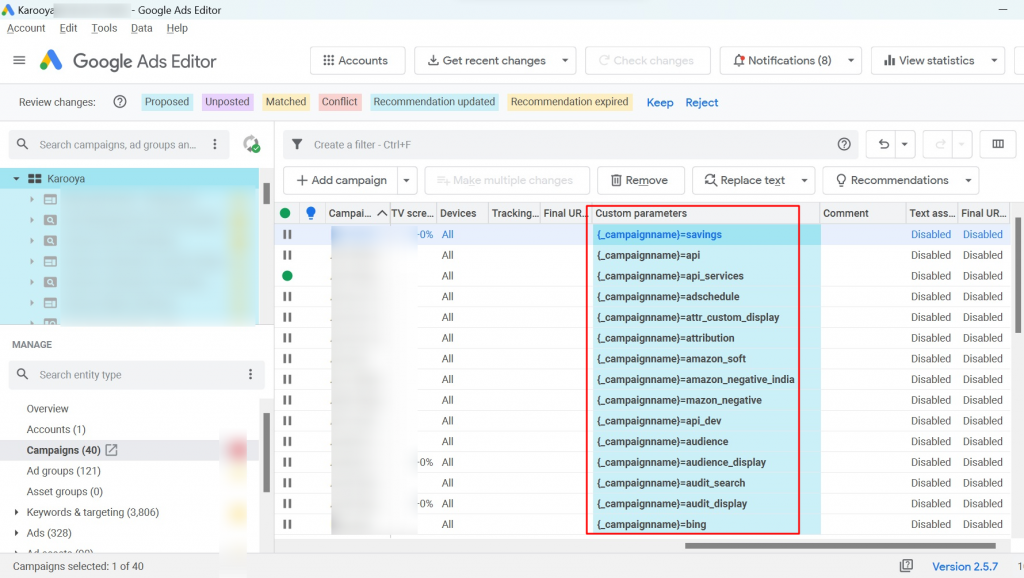Click pause icon in the attribution row
Viewport: 1024px width, 578px height.
coord(287,338)
